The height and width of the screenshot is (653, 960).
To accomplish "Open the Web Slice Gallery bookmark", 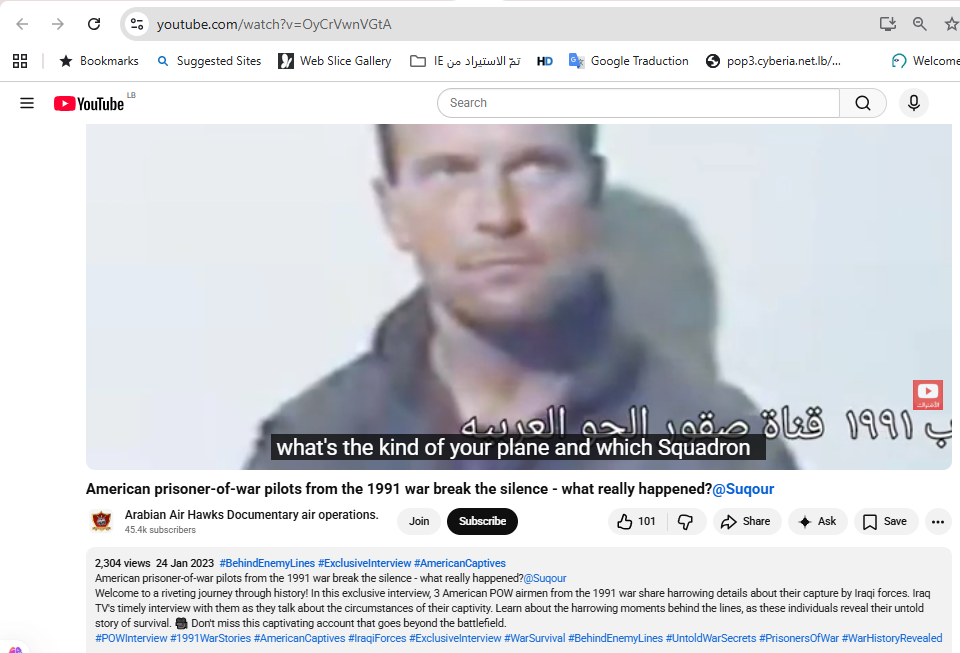I will 335,61.
